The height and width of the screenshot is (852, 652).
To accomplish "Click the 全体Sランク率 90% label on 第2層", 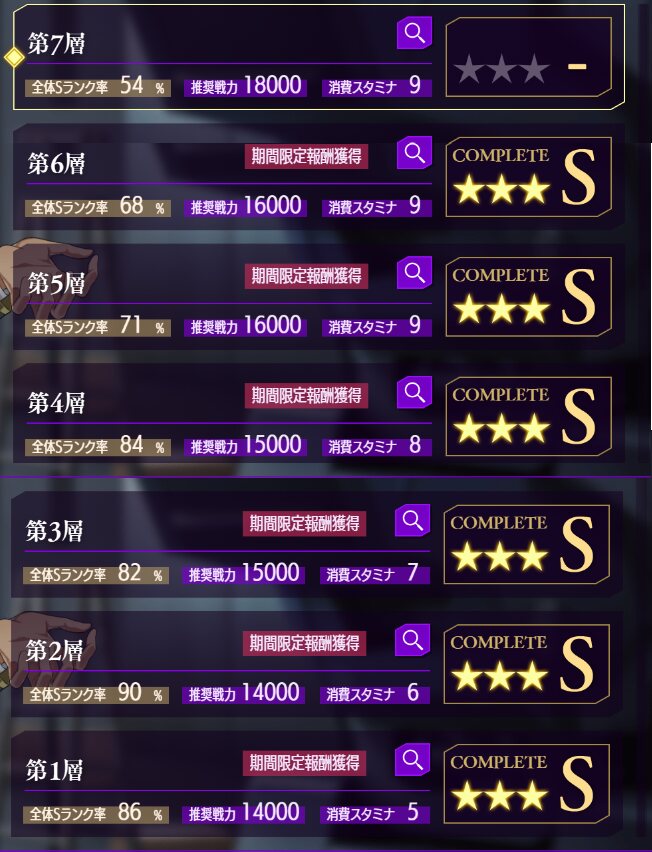I will tap(96, 693).
